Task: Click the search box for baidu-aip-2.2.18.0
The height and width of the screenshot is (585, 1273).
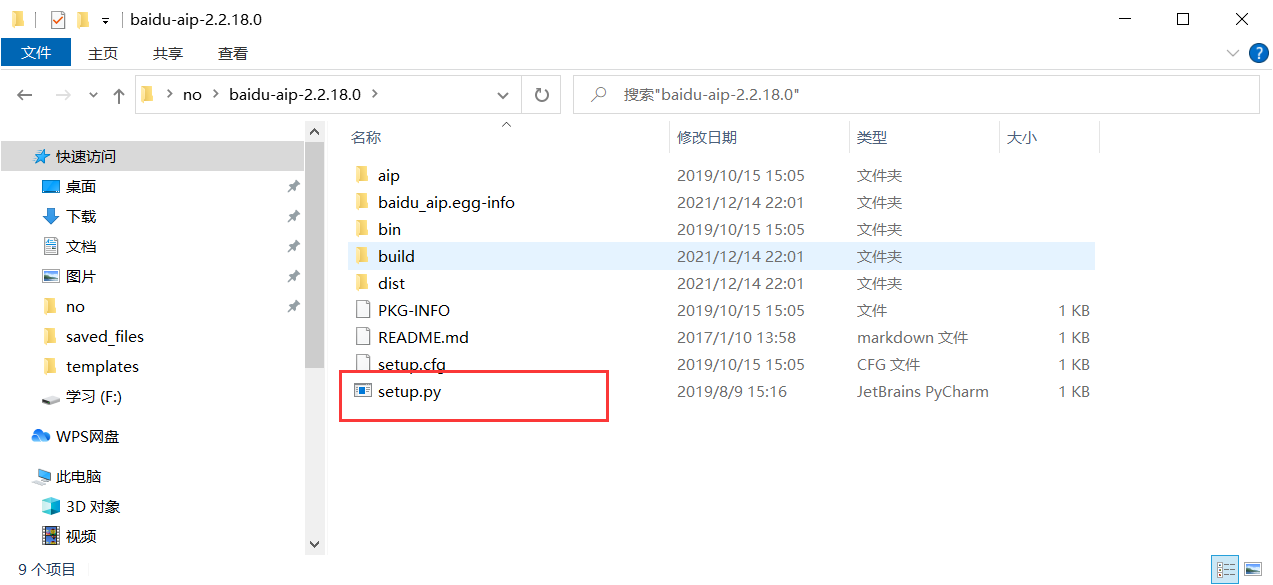Action: [915, 95]
